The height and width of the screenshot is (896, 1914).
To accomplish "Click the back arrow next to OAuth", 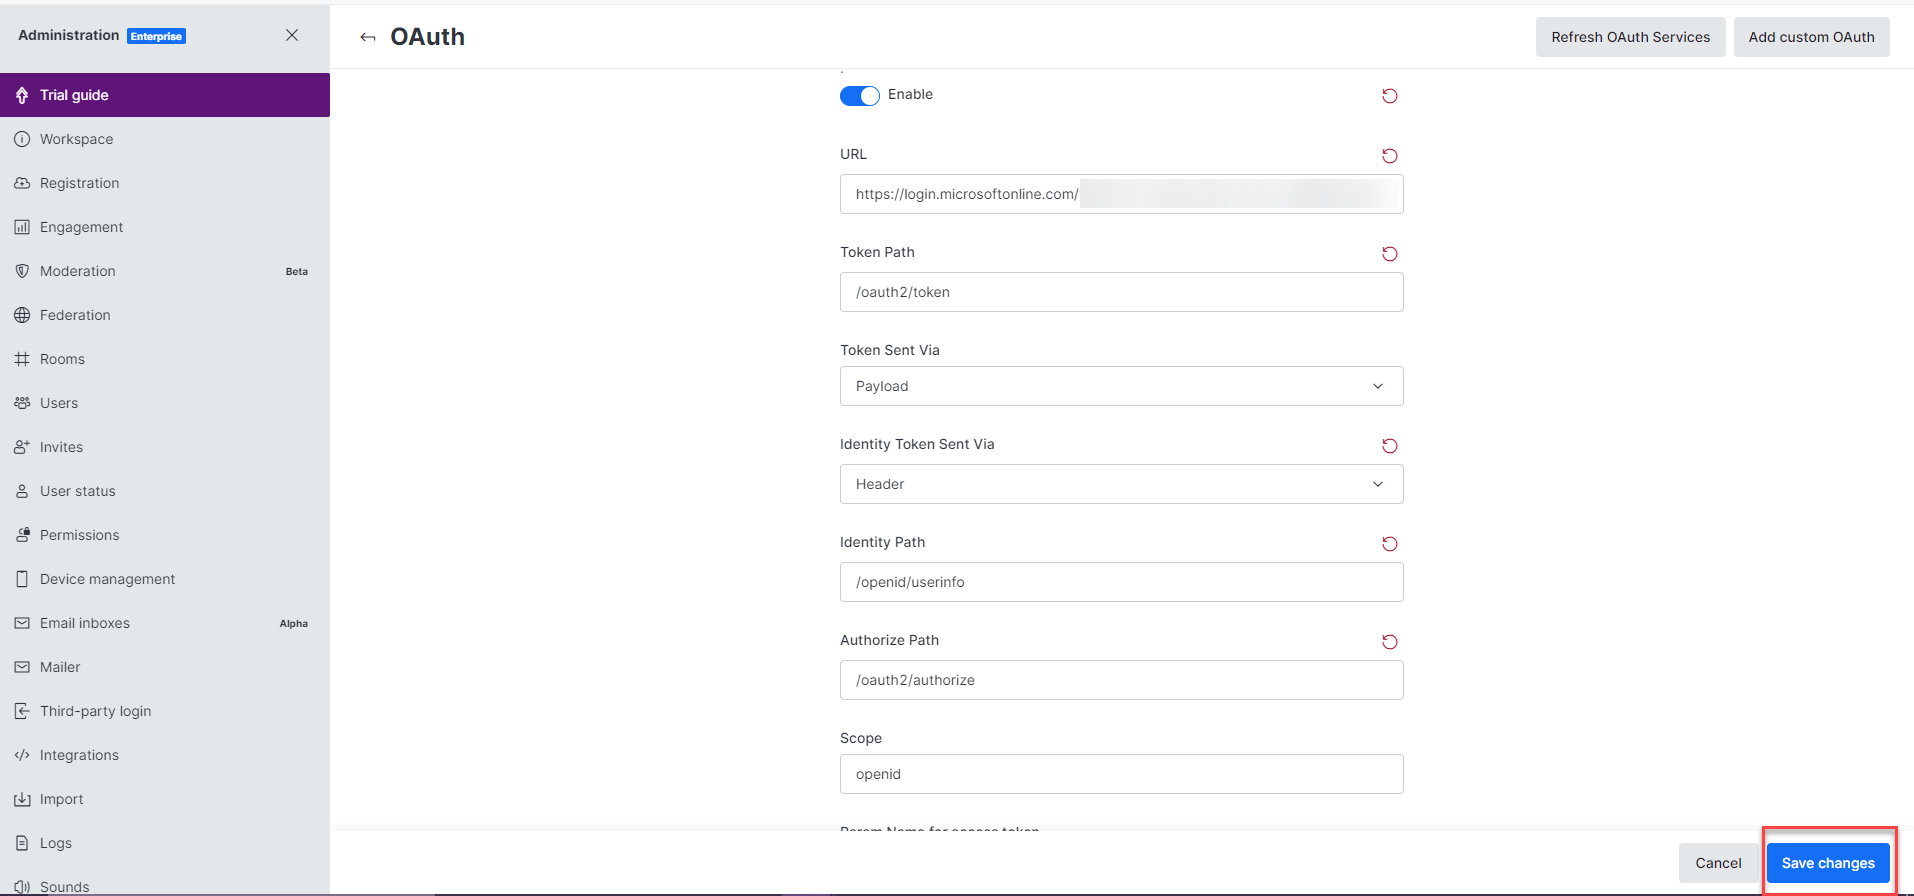I will [x=368, y=37].
